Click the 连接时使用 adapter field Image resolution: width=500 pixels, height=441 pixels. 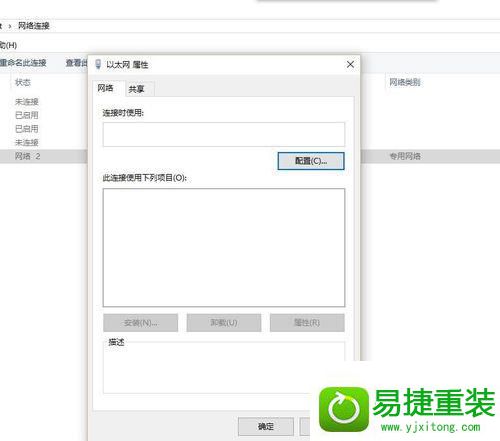(224, 134)
